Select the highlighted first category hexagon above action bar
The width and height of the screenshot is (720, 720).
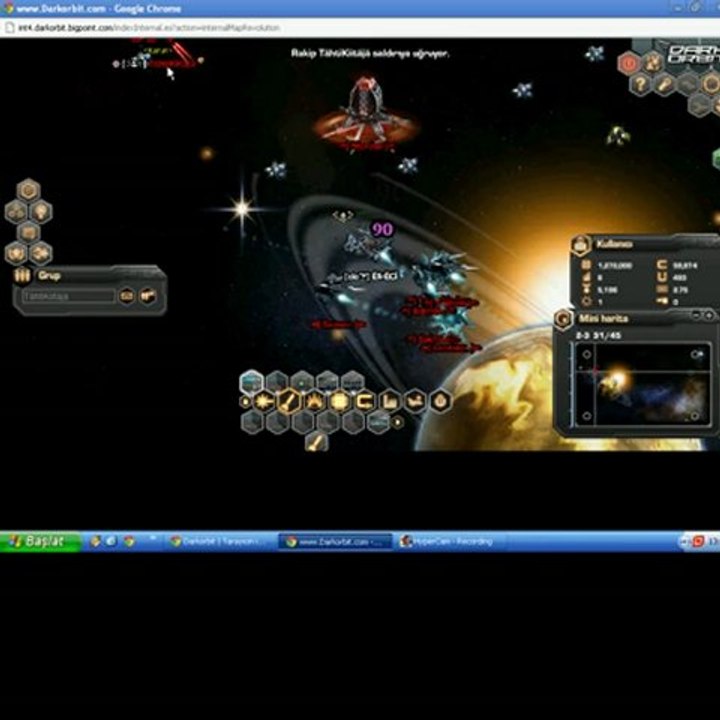(252, 382)
